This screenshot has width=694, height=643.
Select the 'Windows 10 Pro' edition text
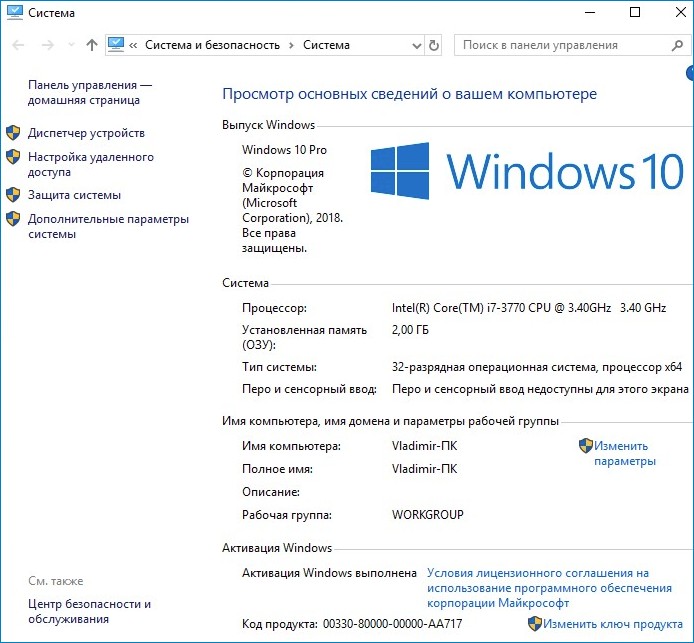coord(284,150)
